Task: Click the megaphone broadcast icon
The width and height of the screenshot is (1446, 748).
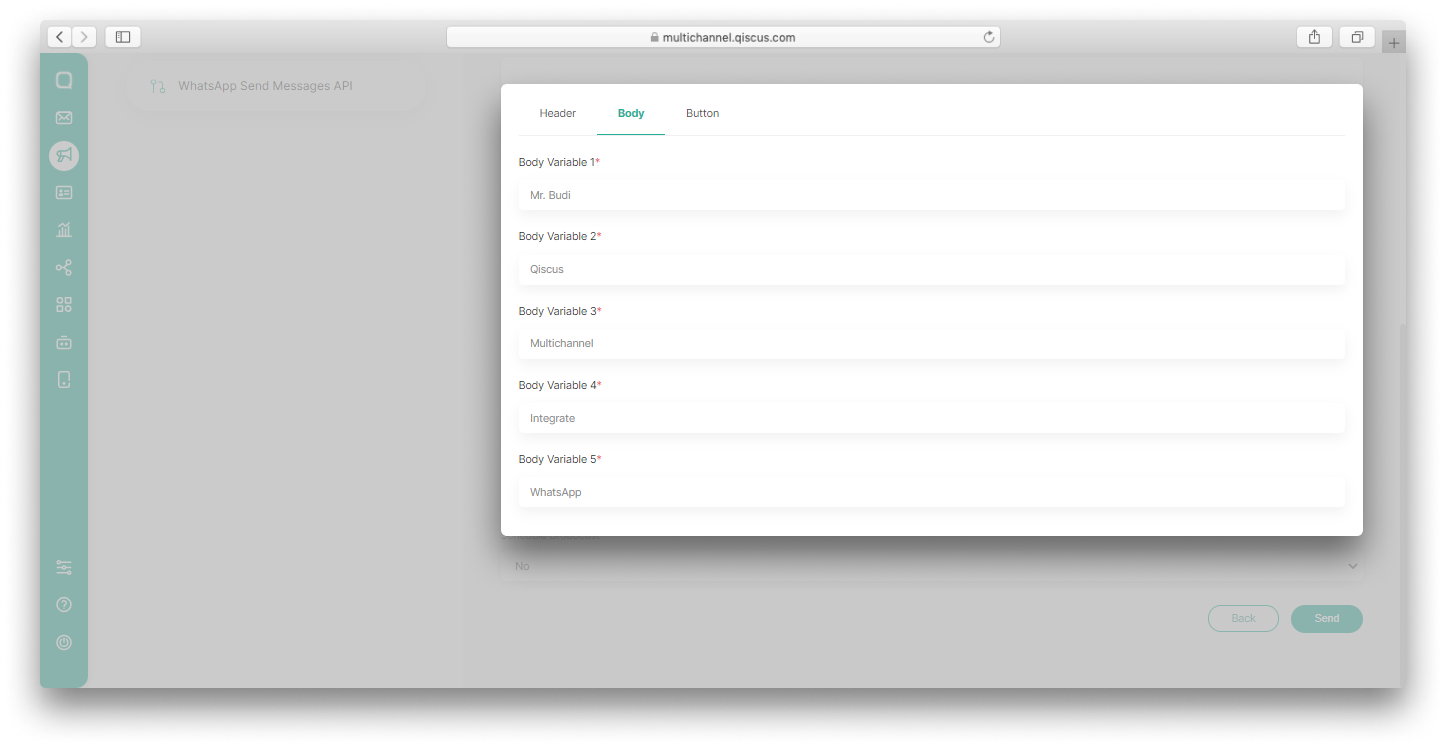Action: point(64,155)
